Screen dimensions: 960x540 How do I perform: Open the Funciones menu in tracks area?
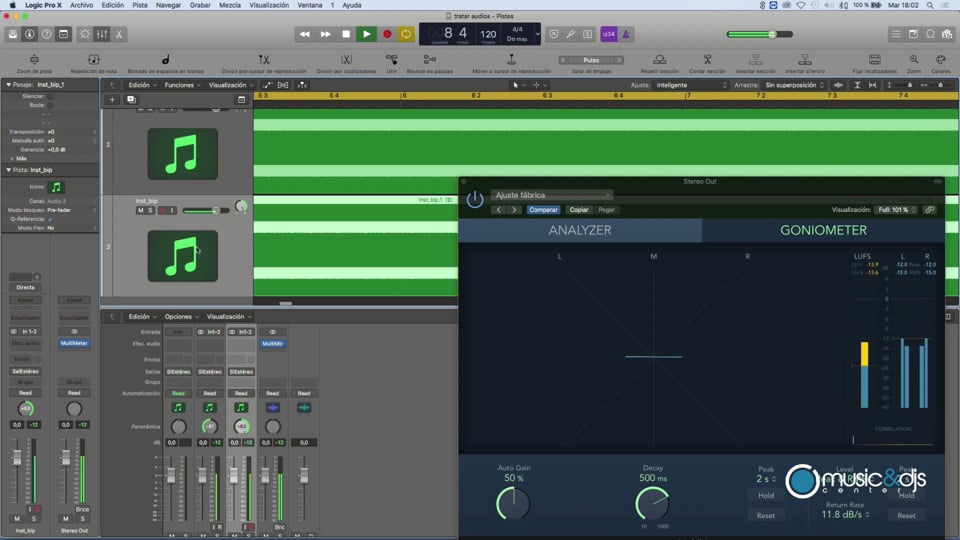(182, 85)
